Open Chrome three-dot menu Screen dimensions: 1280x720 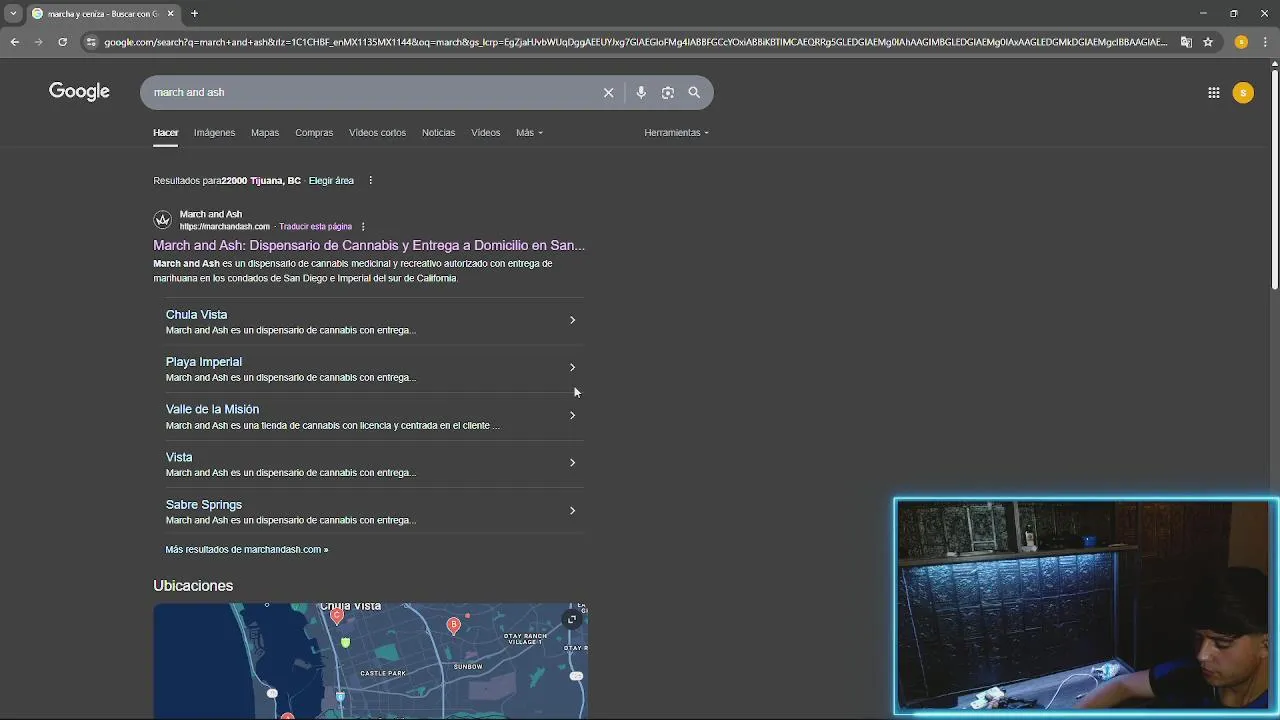(1265, 42)
